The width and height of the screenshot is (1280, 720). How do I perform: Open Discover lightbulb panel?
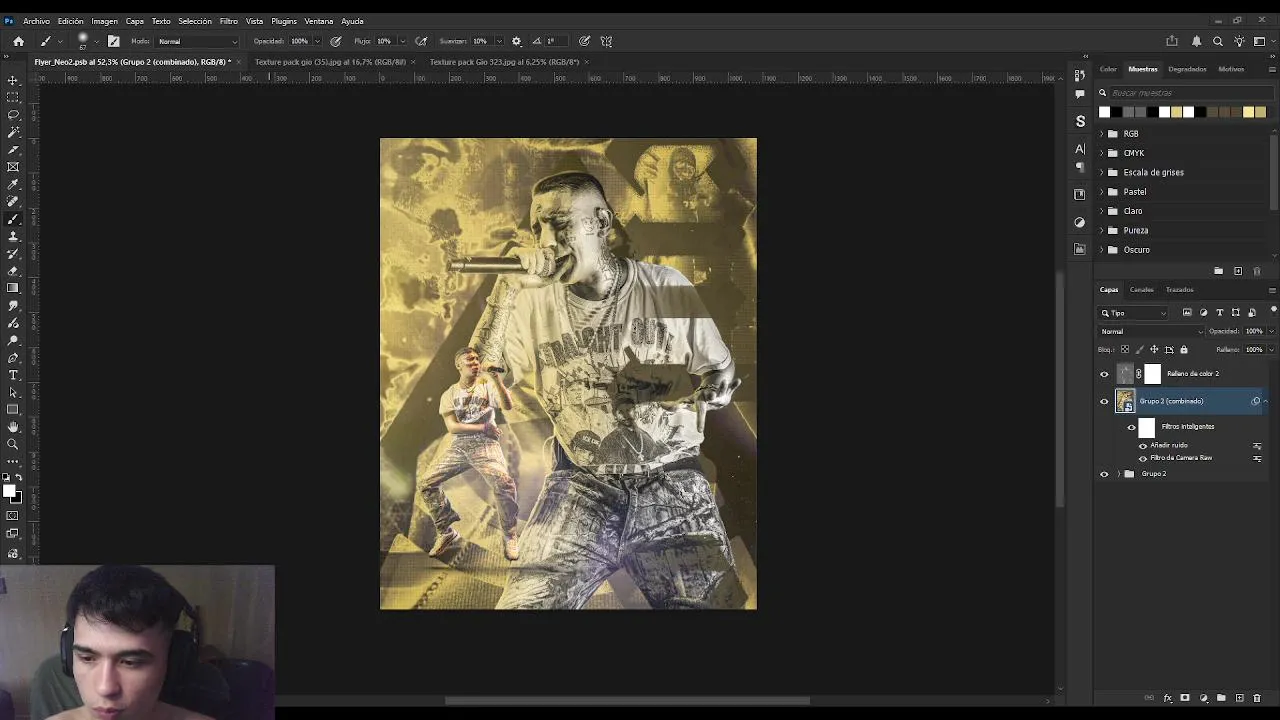click(1239, 41)
